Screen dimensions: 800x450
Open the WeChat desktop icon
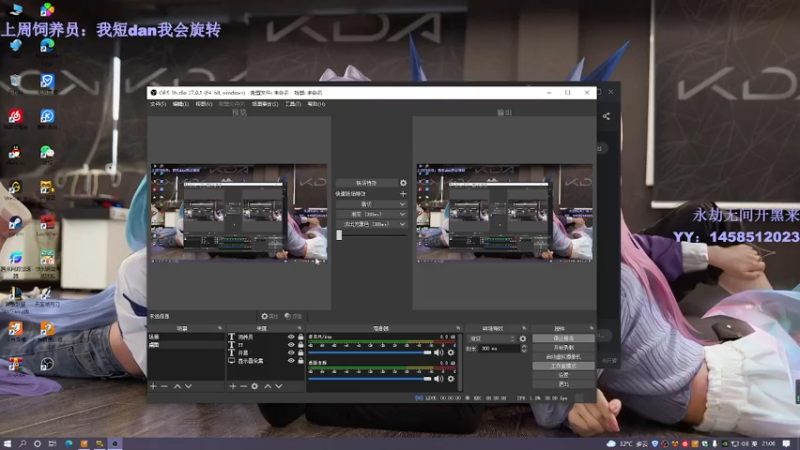(x=47, y=152)
